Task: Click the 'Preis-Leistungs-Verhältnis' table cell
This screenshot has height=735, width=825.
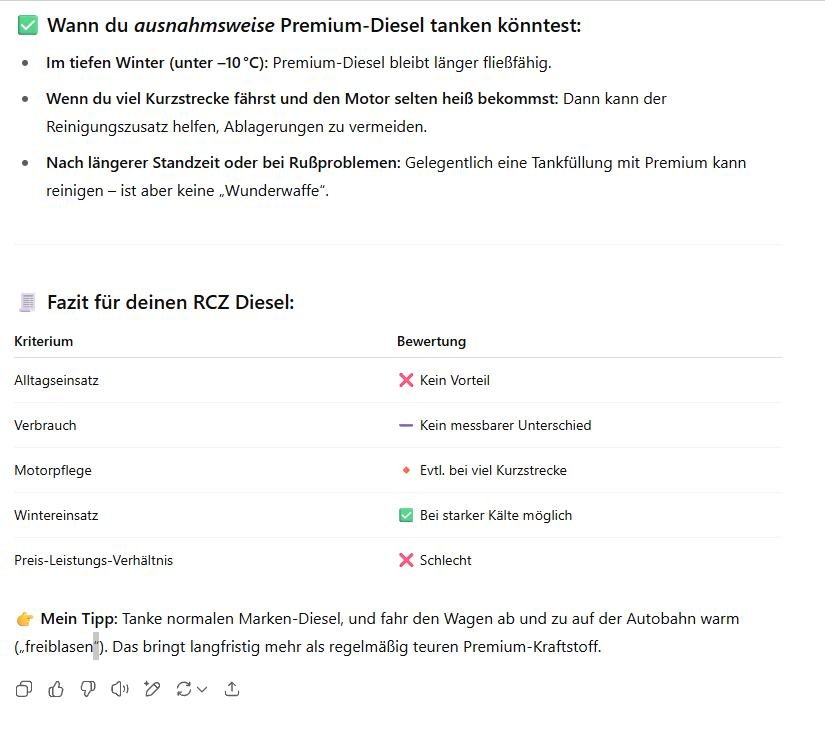Action: [x=93, y=560]
